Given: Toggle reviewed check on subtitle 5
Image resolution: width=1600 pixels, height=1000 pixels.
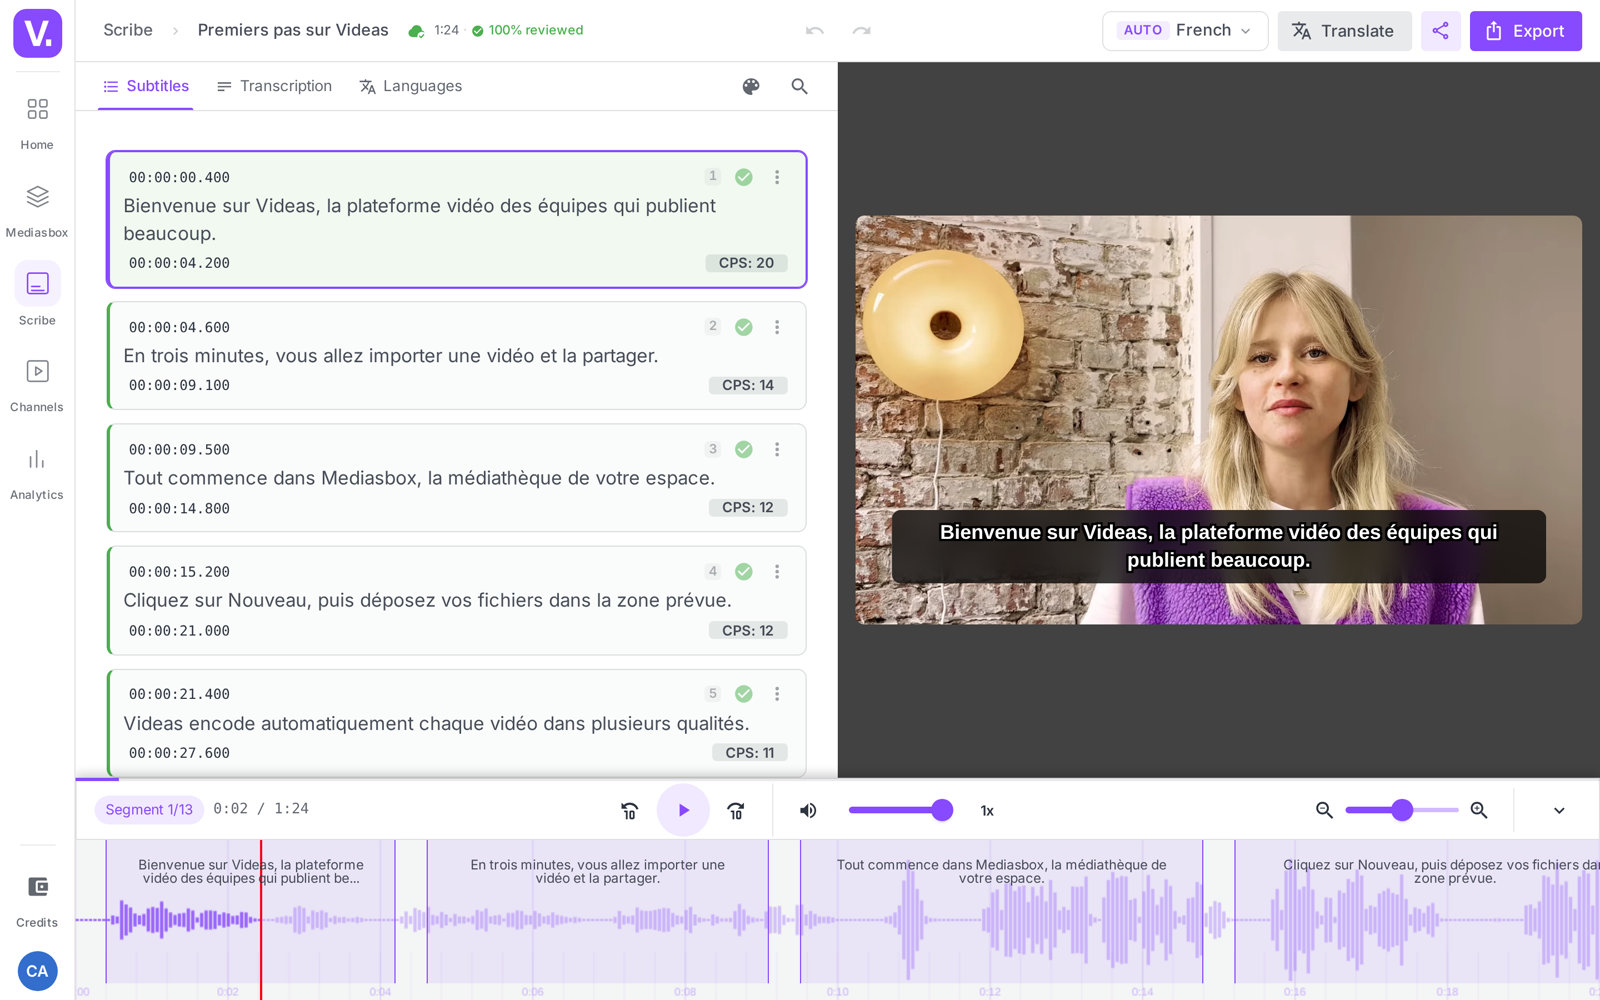Looking at the screenshot, I should click(744, 693).
